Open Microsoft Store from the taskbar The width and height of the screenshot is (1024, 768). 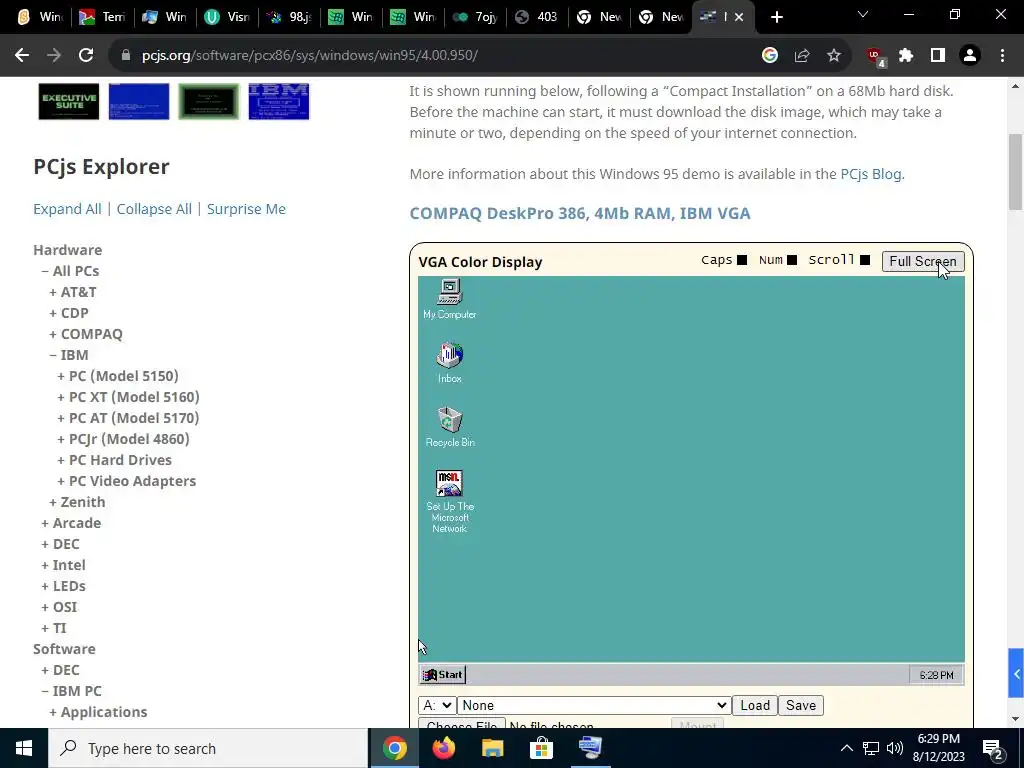(x=541, y=748)
